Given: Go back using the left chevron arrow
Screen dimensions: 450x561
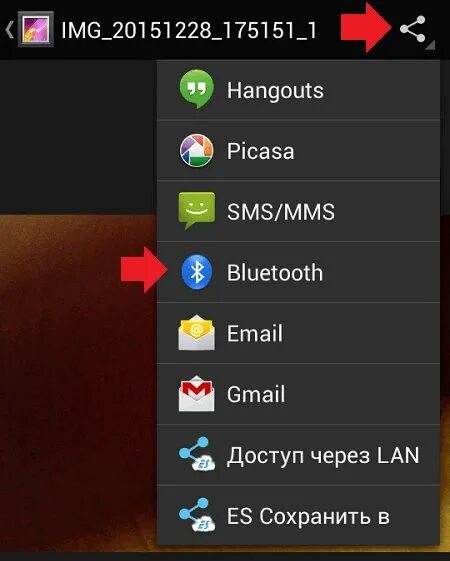Looking at the screenshot, I should tap(10, 29).
